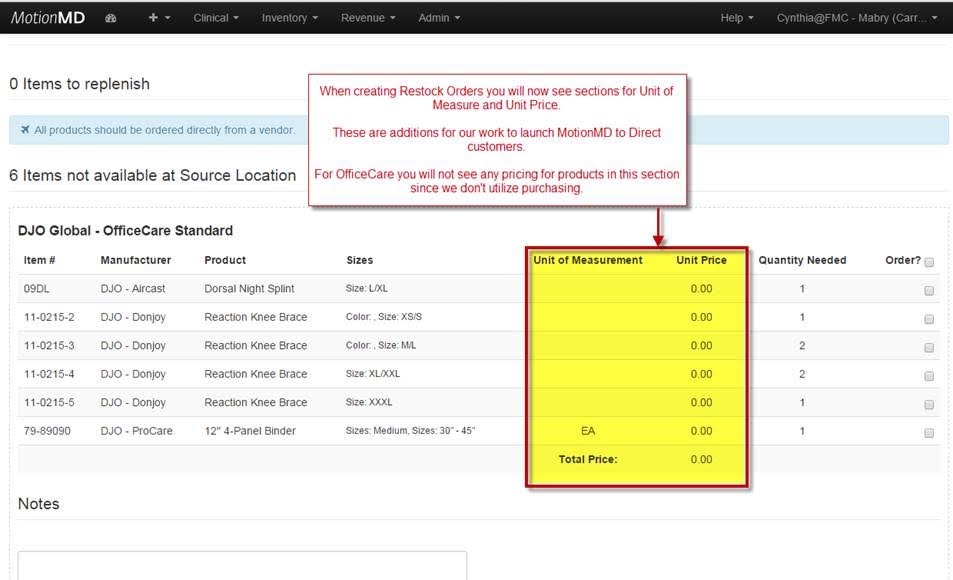The image size is (953, 580).
Task: Click the Item # column header
Action: tap(40, 260)
